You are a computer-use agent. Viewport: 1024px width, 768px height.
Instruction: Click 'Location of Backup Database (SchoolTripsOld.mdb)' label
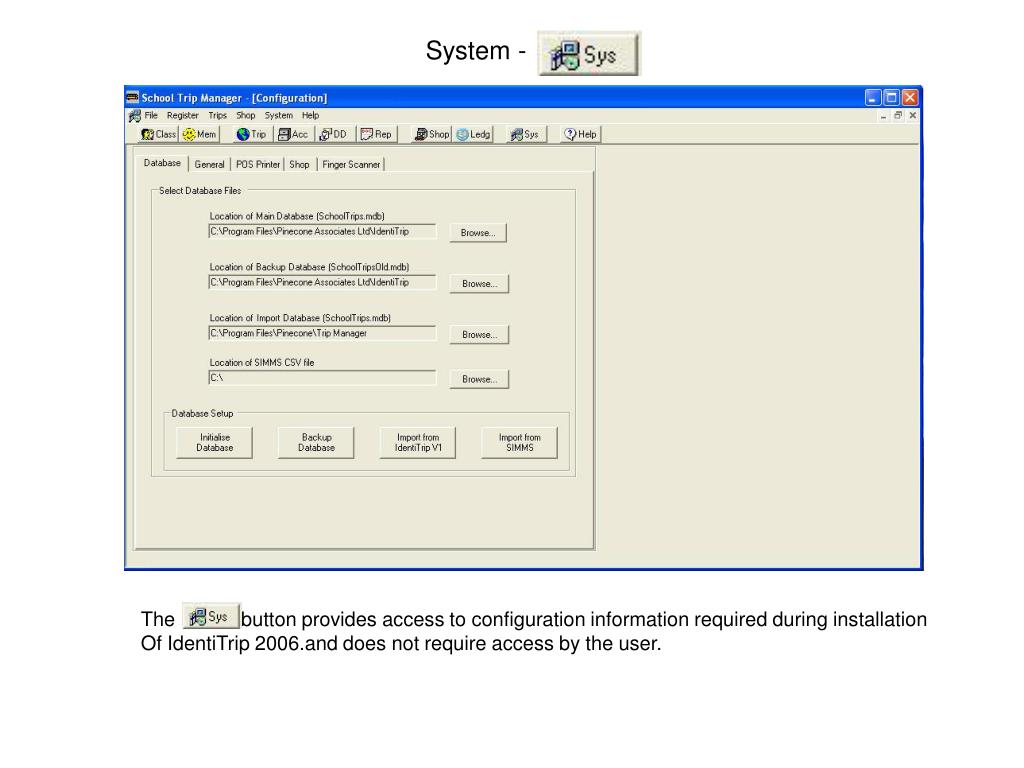click(x=310, y=267)
